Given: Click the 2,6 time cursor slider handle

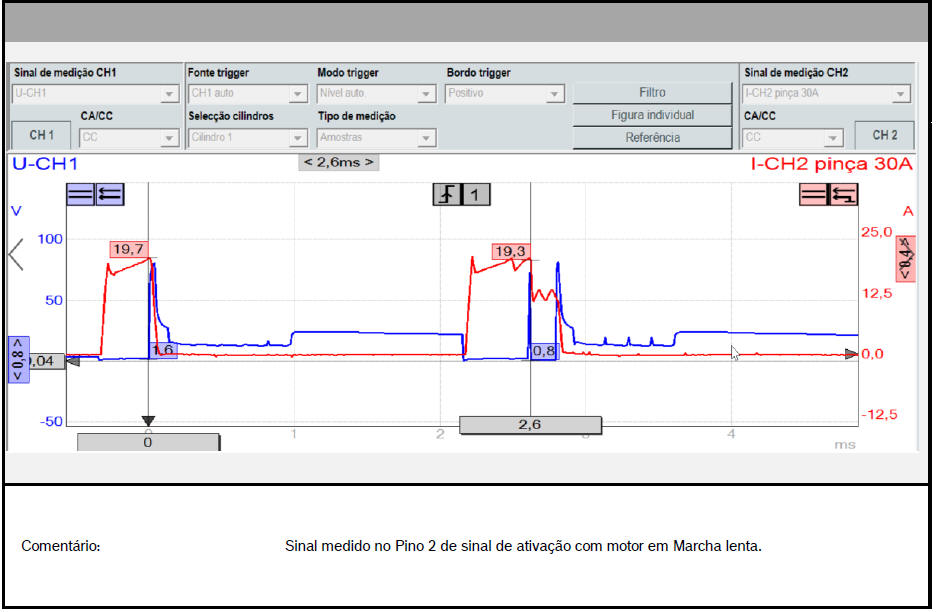Looking at the screenshot, I should click(530, 425).
